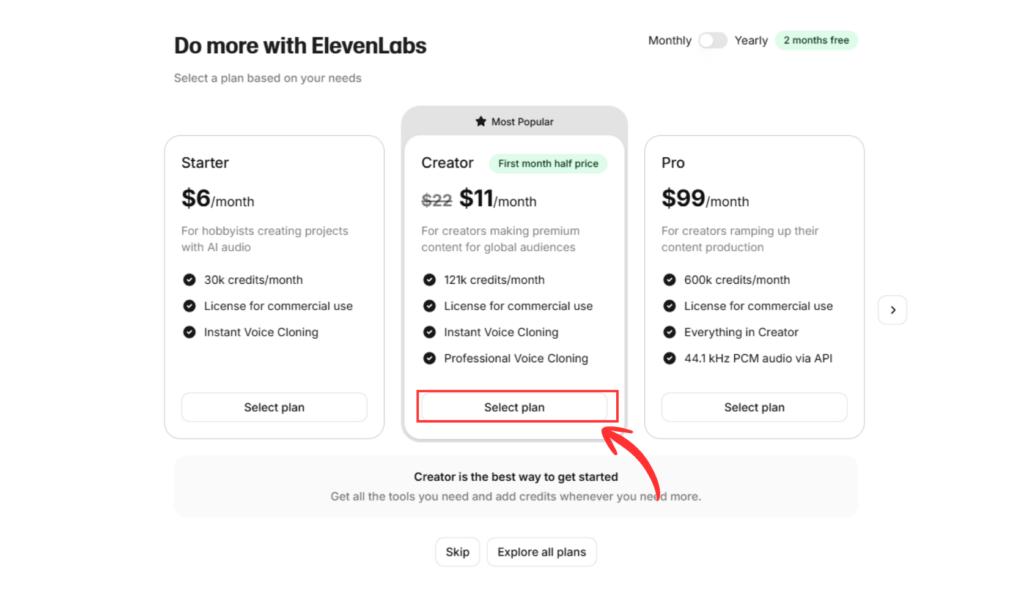Viewport: 1024px width, 597px height.
Task: Skip plan selection
Action: coord(457,552)
